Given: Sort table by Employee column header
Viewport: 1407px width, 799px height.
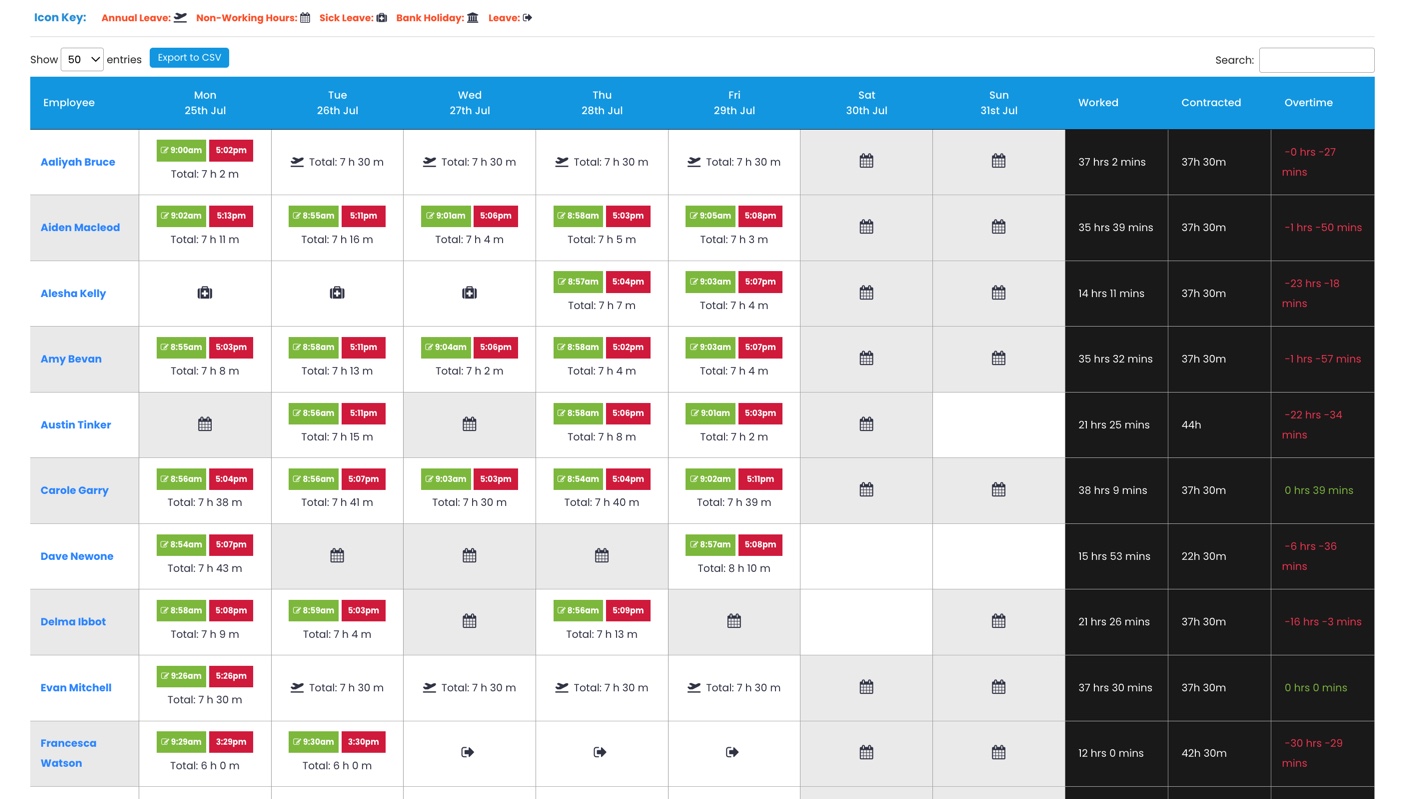Looking at the screenshot, I should click(69, 103).
